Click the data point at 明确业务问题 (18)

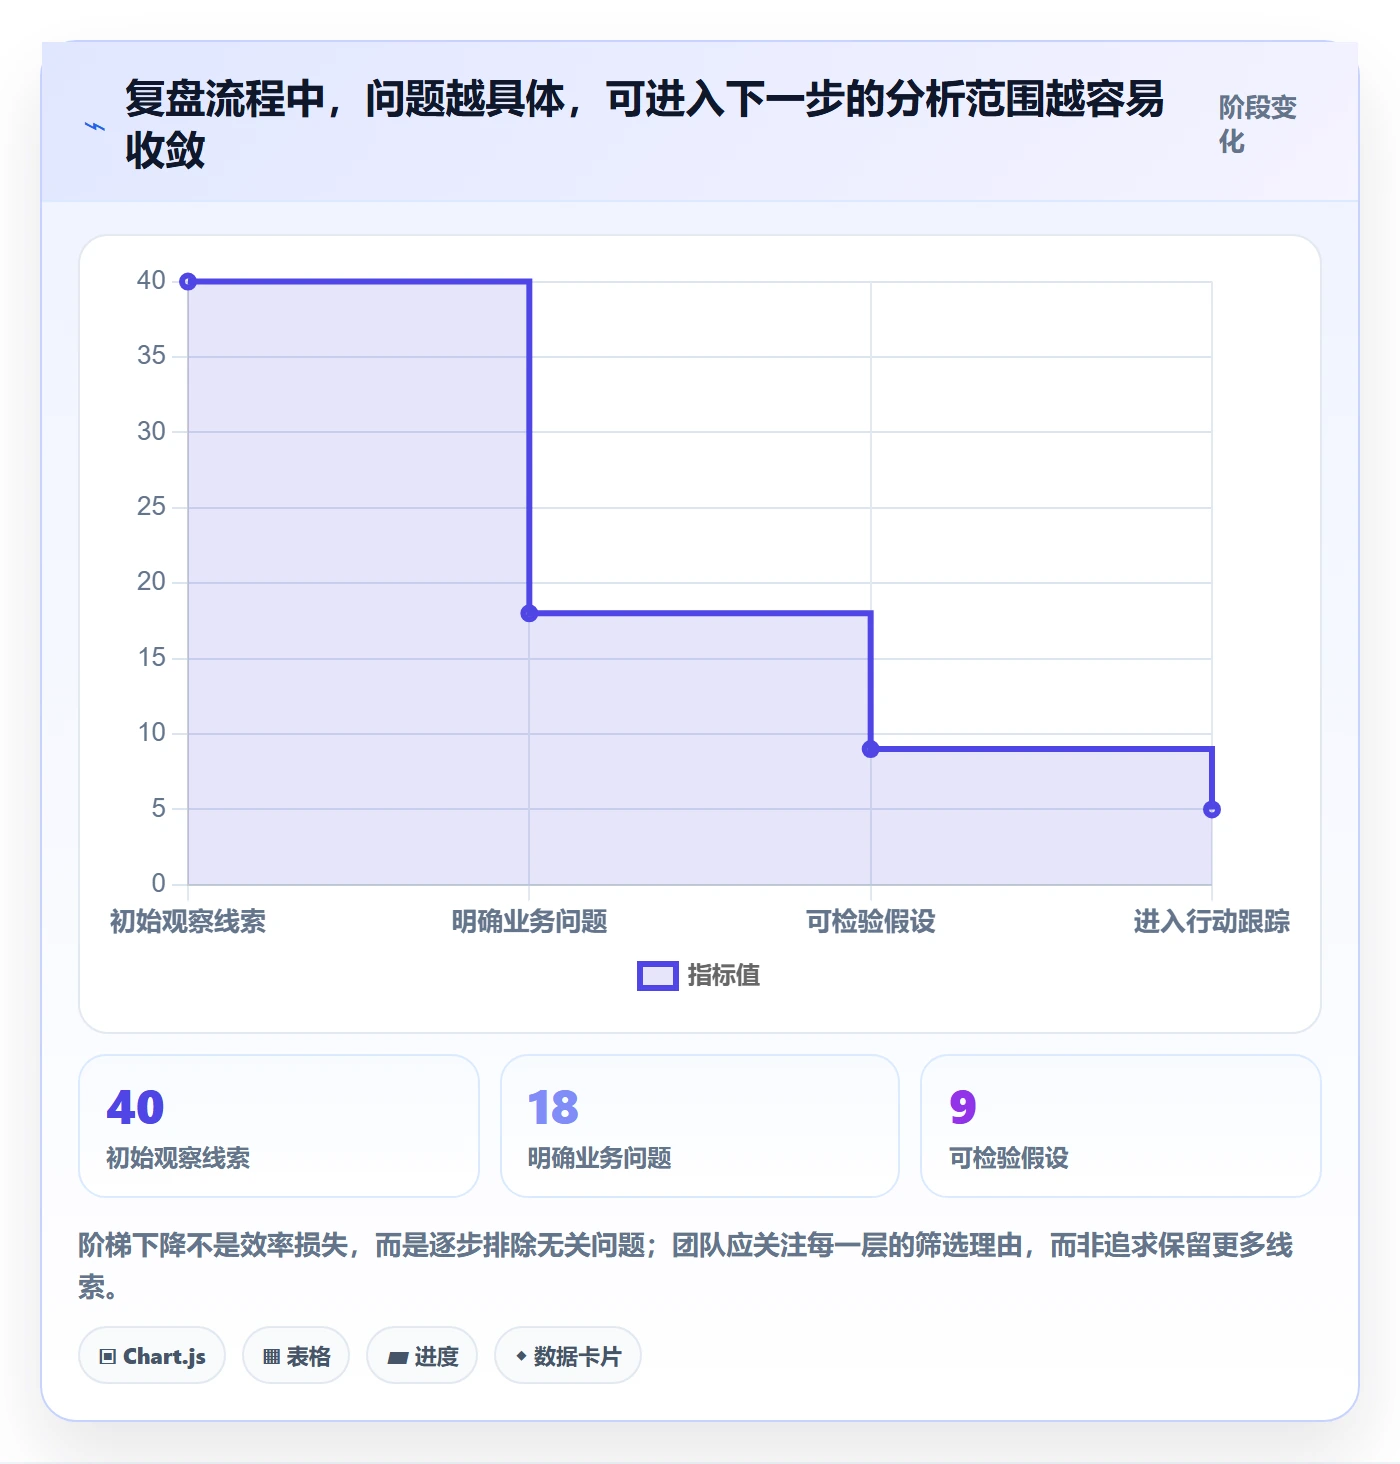tap(529, 613)
